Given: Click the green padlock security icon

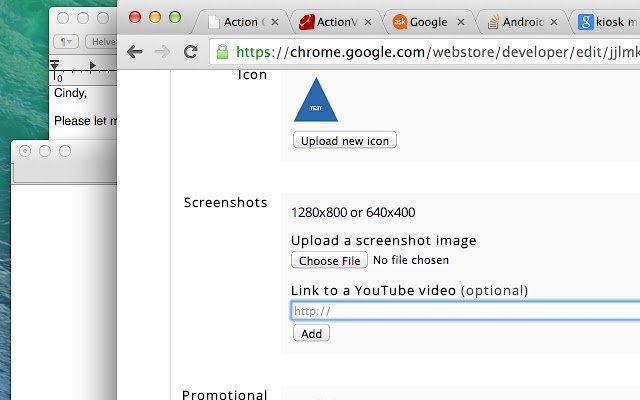Looking at the screenshot, I should 222,52.
